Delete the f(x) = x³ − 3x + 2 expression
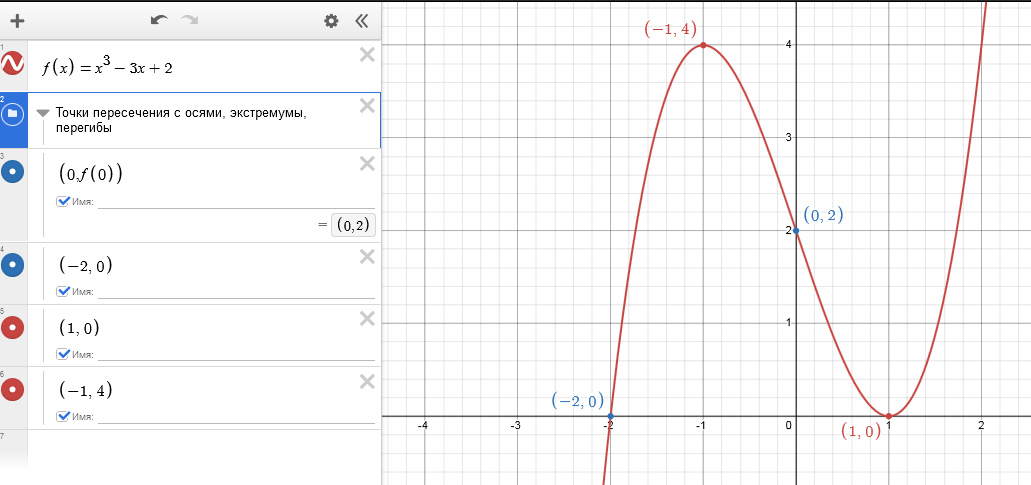 pyautogui.click(x=367, y=55)
